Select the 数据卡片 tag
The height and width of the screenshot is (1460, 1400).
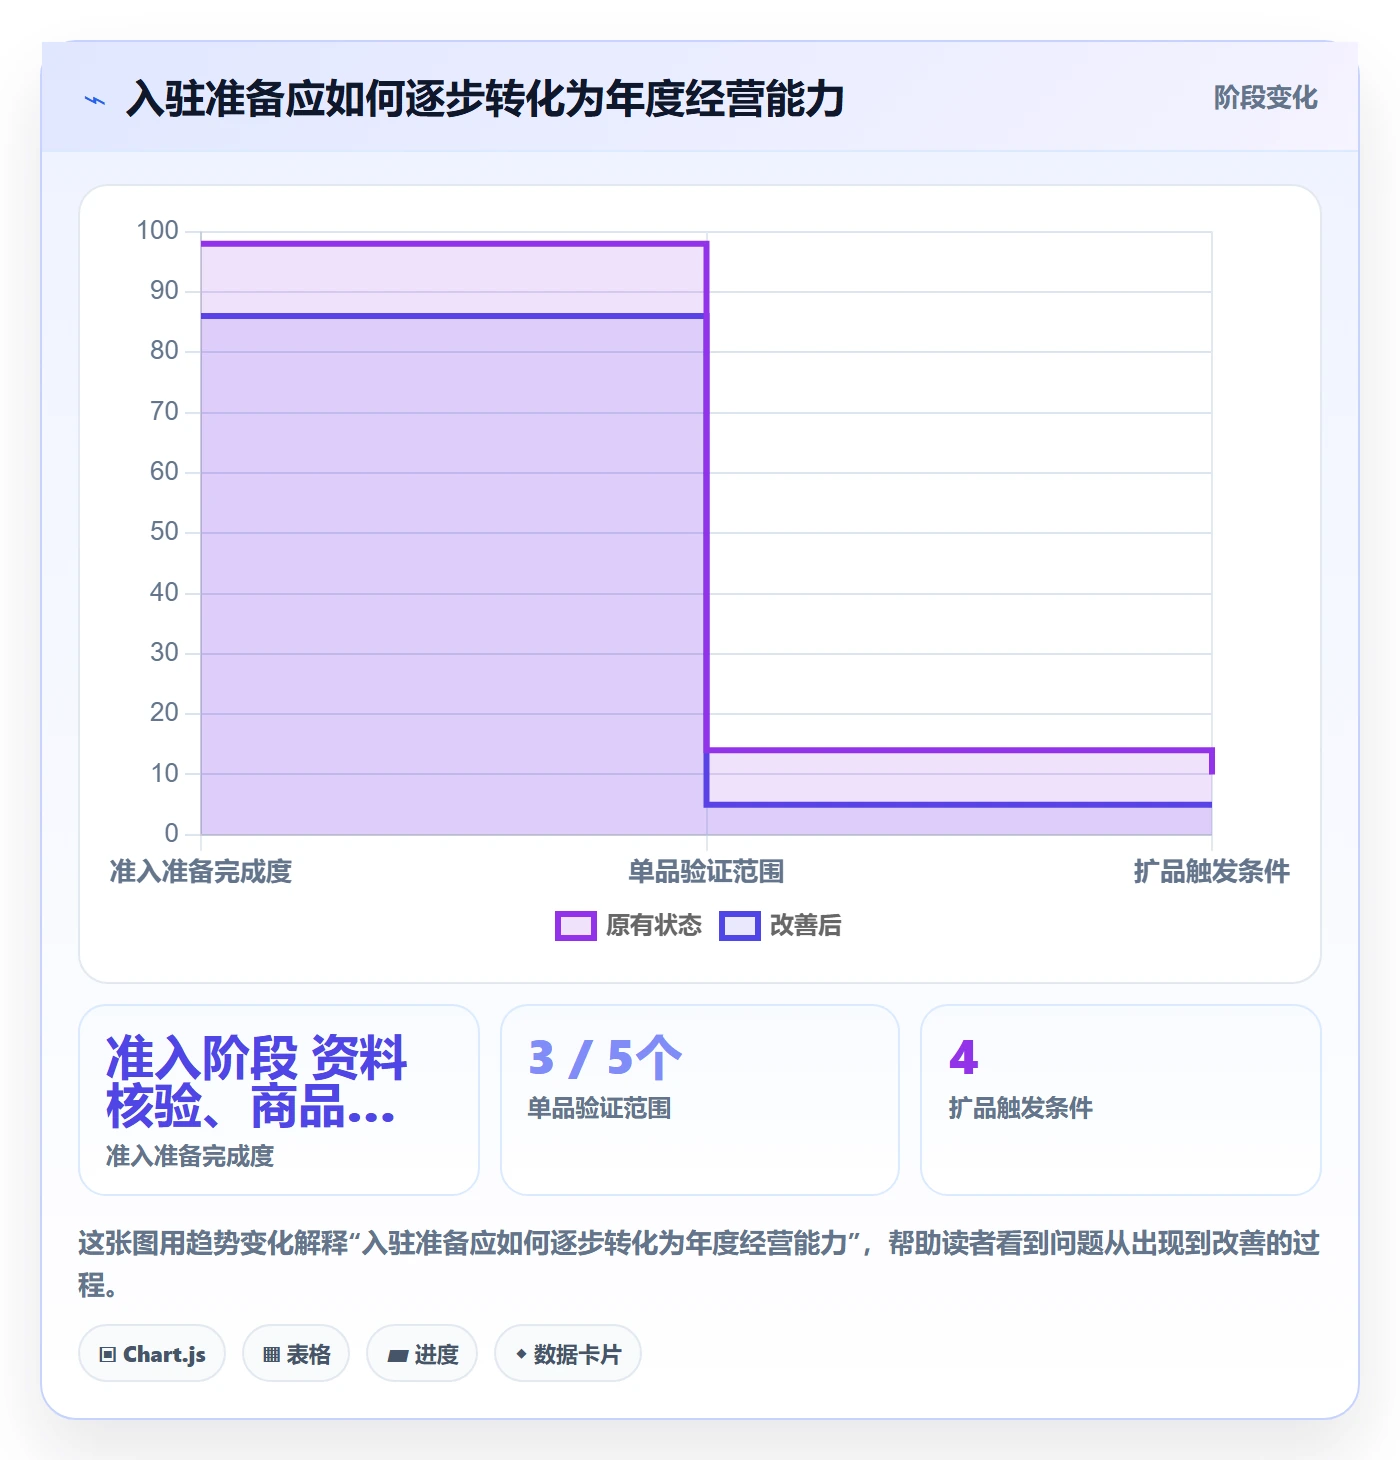[568, 1354]
